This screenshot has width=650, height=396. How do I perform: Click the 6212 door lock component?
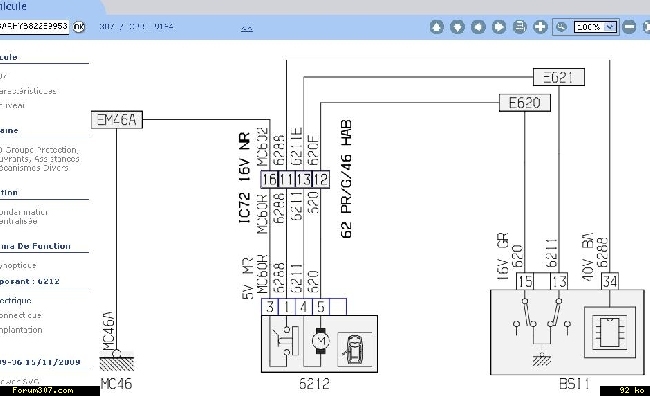pos(319,344)
